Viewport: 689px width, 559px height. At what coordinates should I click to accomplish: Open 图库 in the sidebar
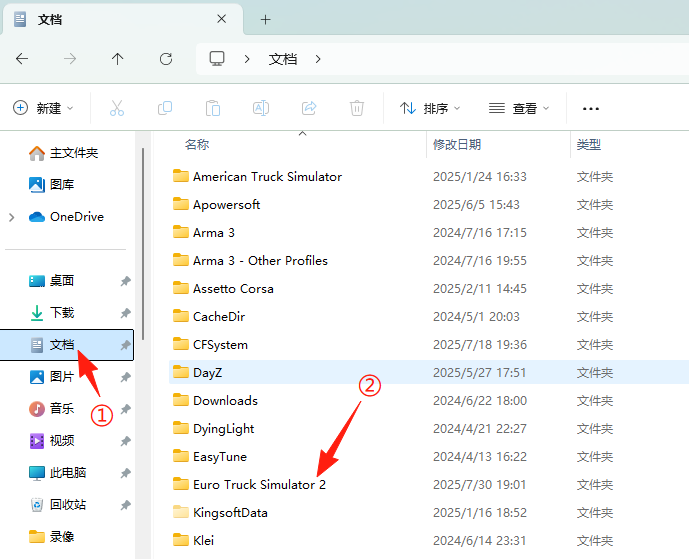51,185
